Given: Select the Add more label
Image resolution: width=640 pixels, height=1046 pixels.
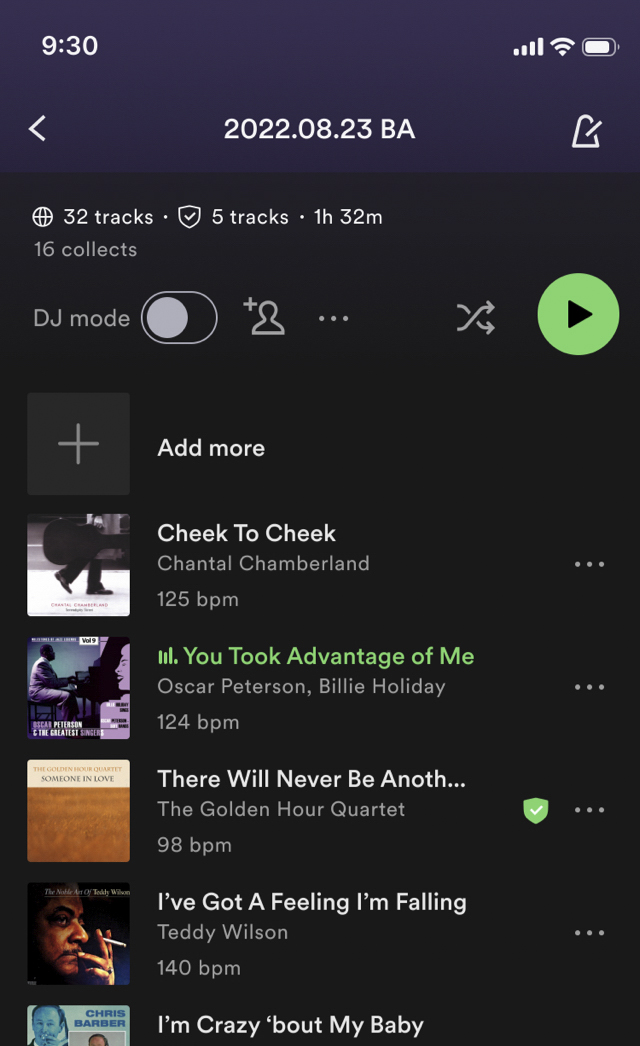Looking at the screenshot, I should pyautogui.click(x=211, y=448).
